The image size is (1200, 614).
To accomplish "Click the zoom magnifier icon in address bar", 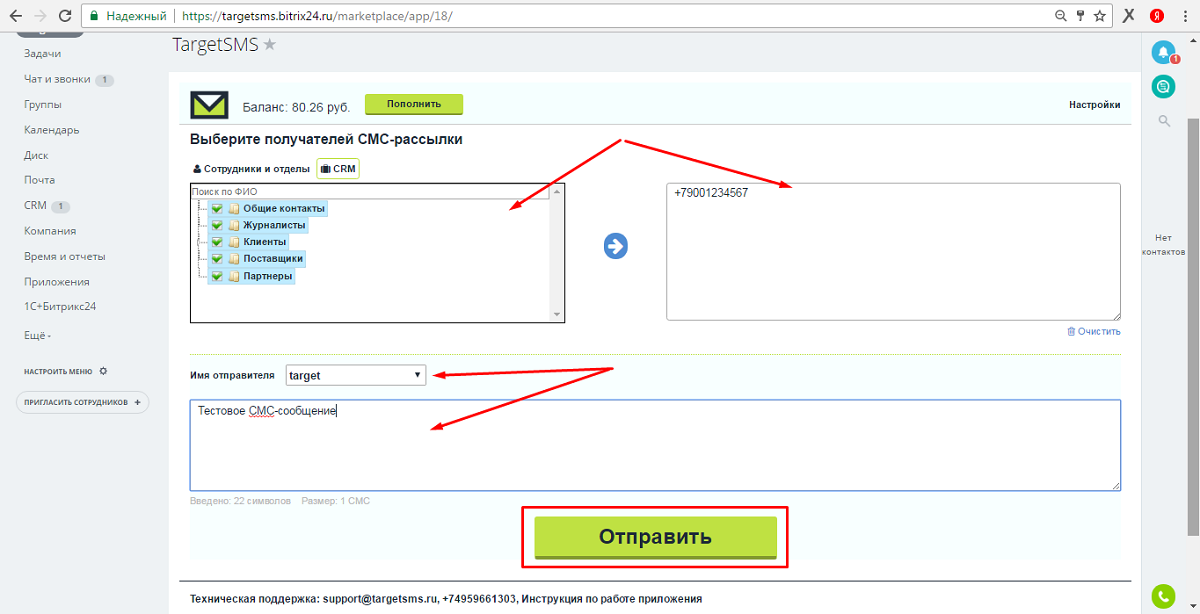I will click(1061, 16).
